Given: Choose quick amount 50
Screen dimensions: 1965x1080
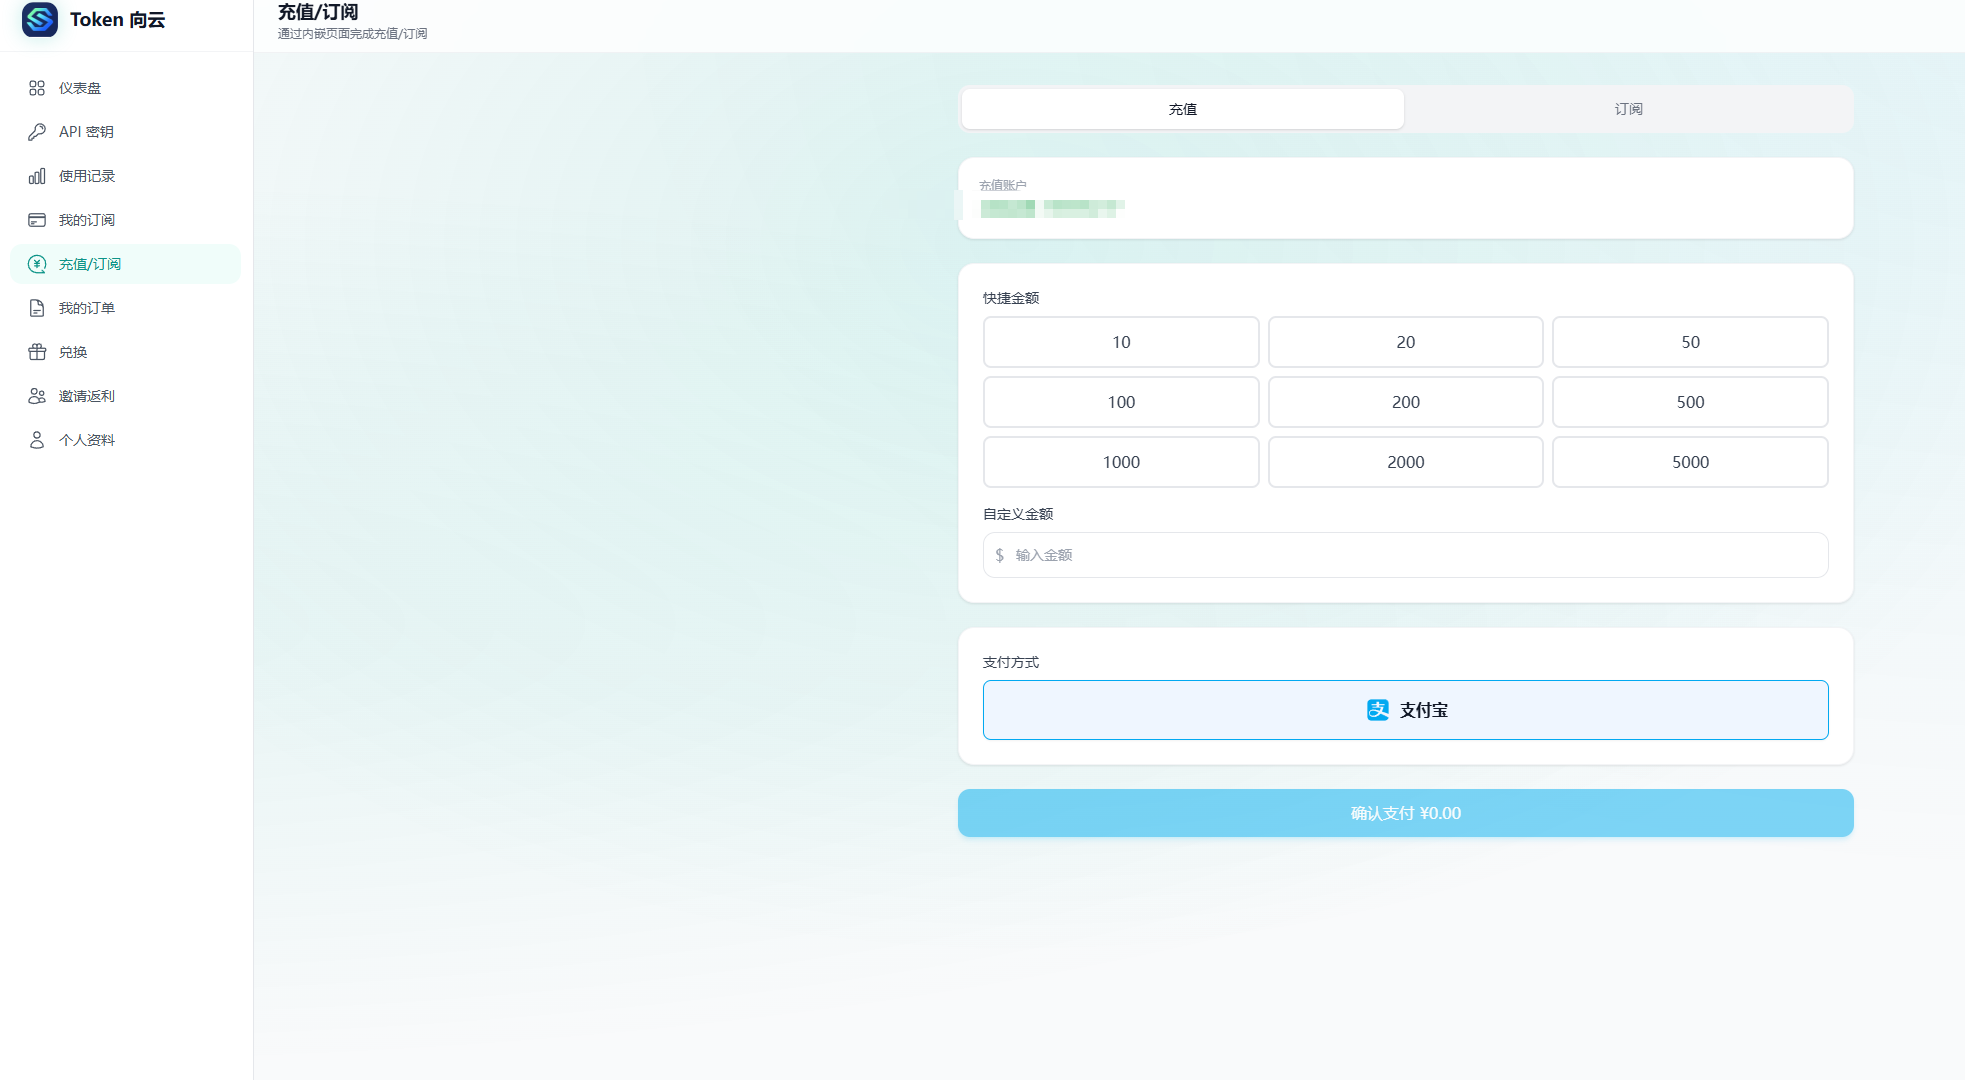Looking at the screenshot, I should point(1690,342).
